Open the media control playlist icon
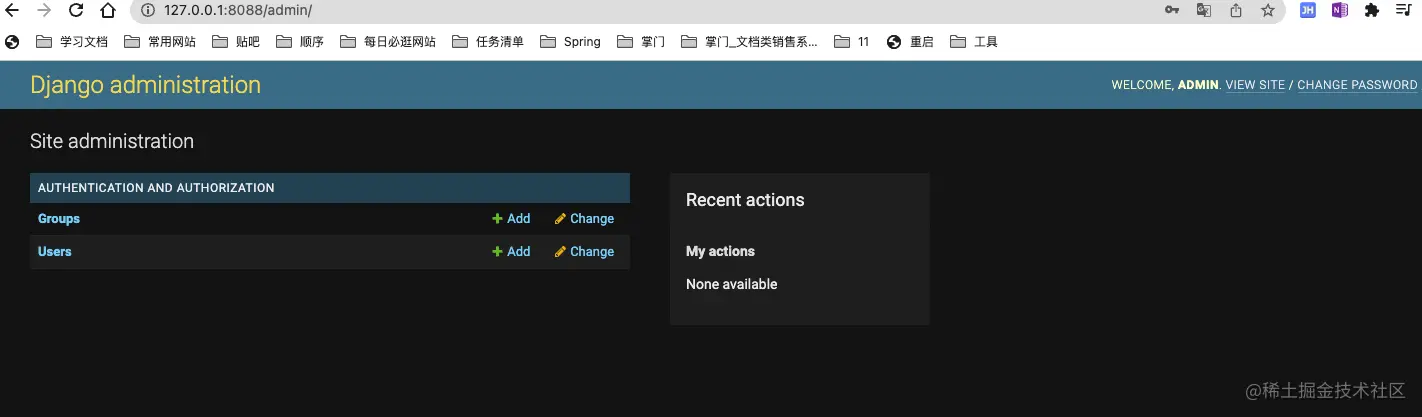This screenshot has height=417, width=1422. coord(1404,10)
